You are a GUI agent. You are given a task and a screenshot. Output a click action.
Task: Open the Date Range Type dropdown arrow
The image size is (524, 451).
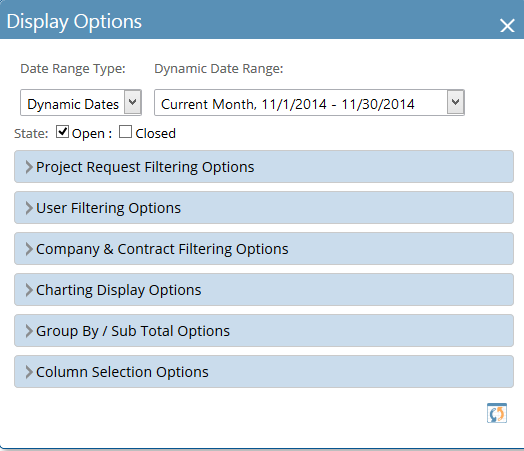click(x=133, y=102)
